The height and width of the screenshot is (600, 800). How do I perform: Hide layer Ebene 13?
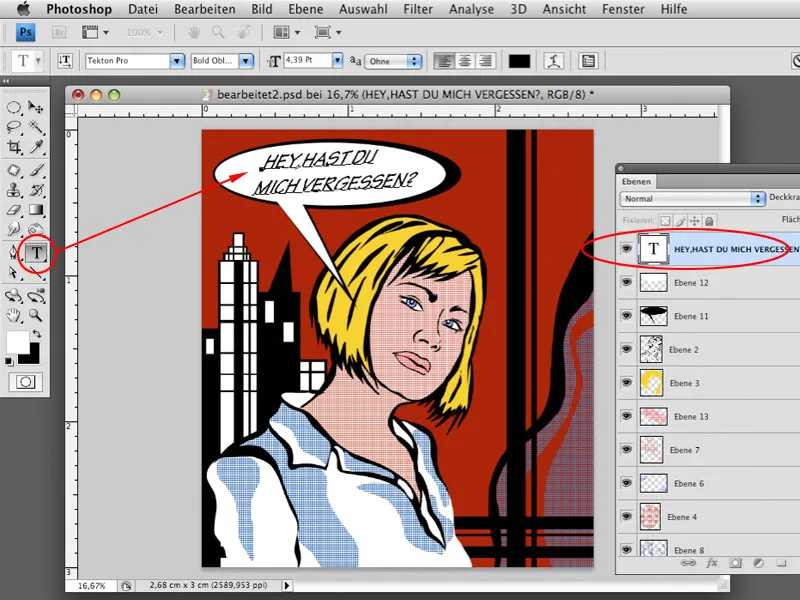pos(627,416)
